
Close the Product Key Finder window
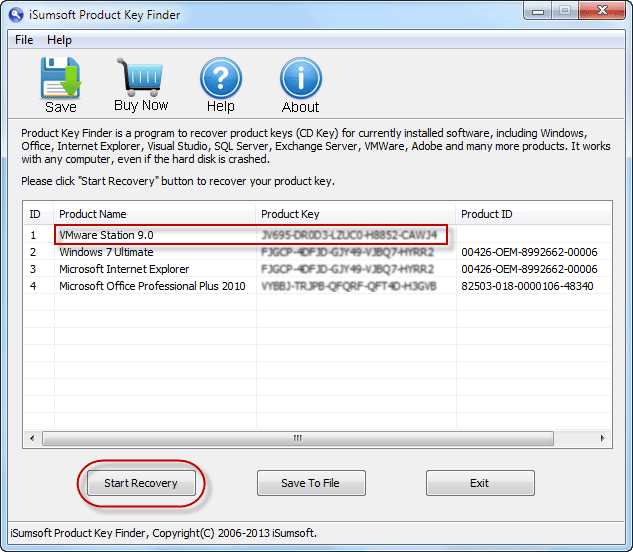(x=602, y=10)
